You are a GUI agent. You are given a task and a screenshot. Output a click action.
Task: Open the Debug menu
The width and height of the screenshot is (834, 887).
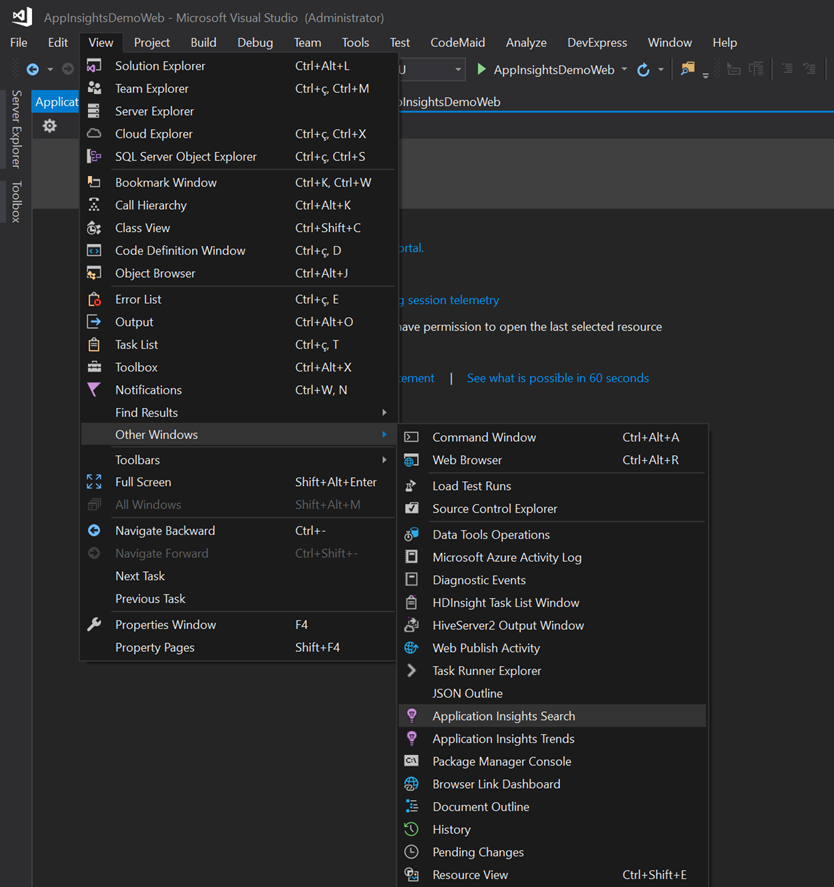pos(255,42)
